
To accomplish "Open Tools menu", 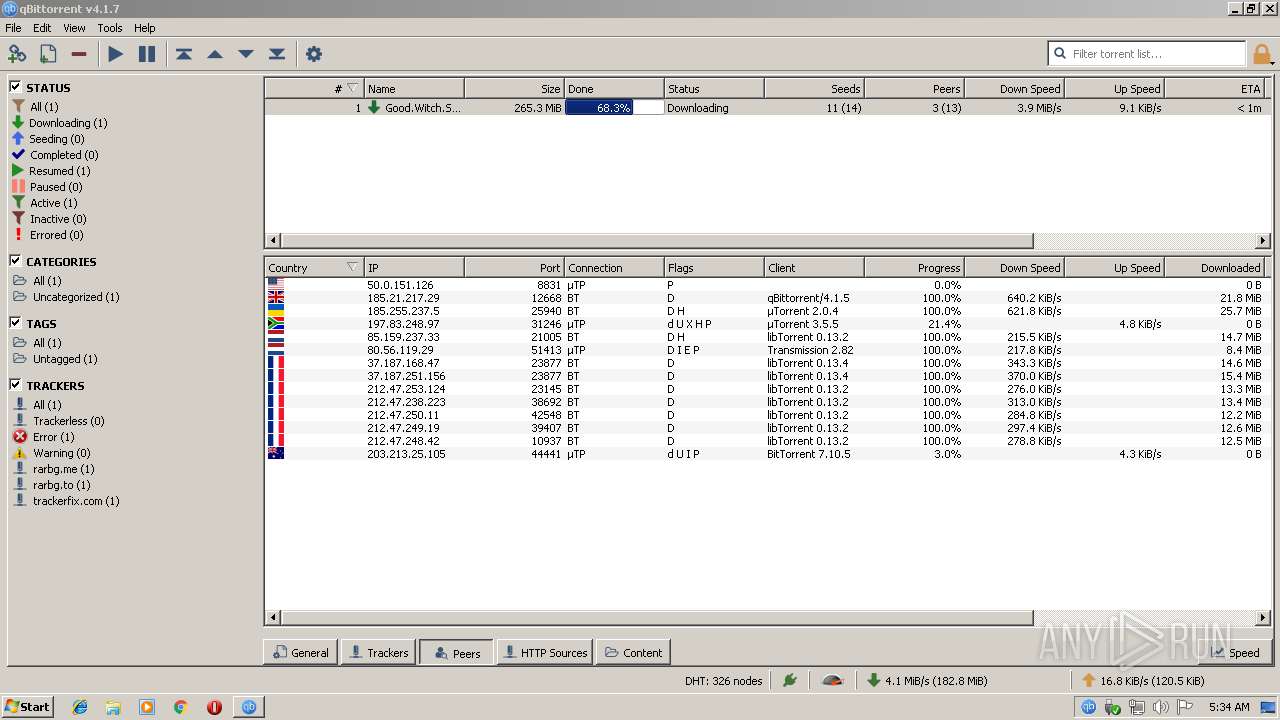I will 110,28.
